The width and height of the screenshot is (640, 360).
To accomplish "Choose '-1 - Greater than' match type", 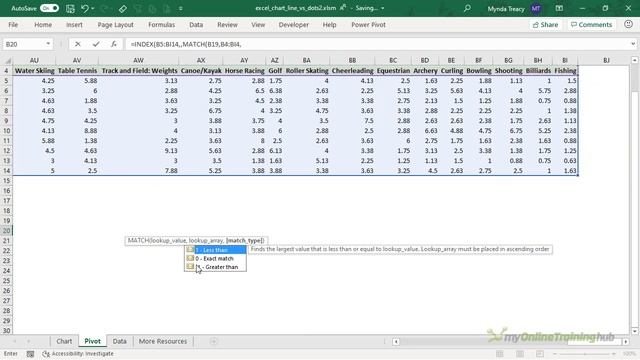I will coord(216,267).
